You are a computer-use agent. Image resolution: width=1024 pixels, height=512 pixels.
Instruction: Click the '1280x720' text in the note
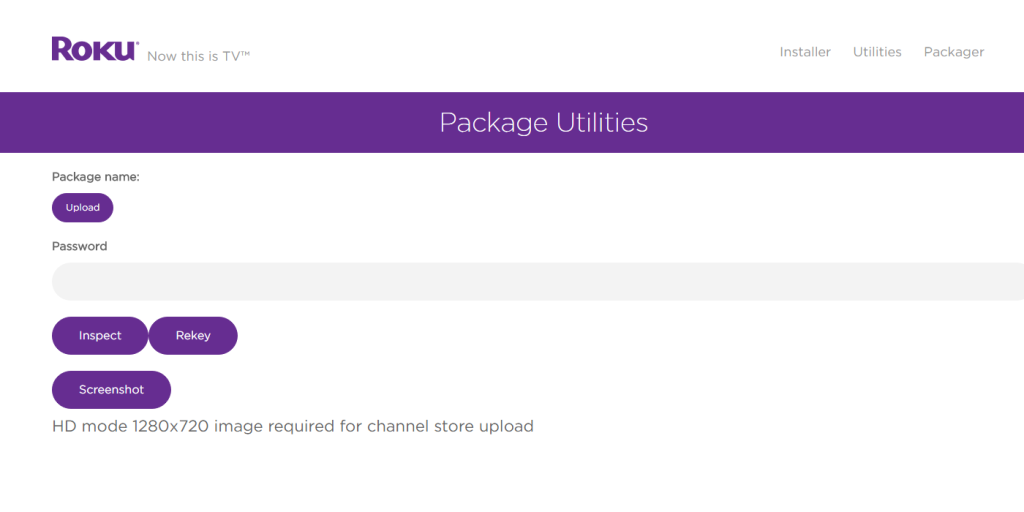pos(171,426)
